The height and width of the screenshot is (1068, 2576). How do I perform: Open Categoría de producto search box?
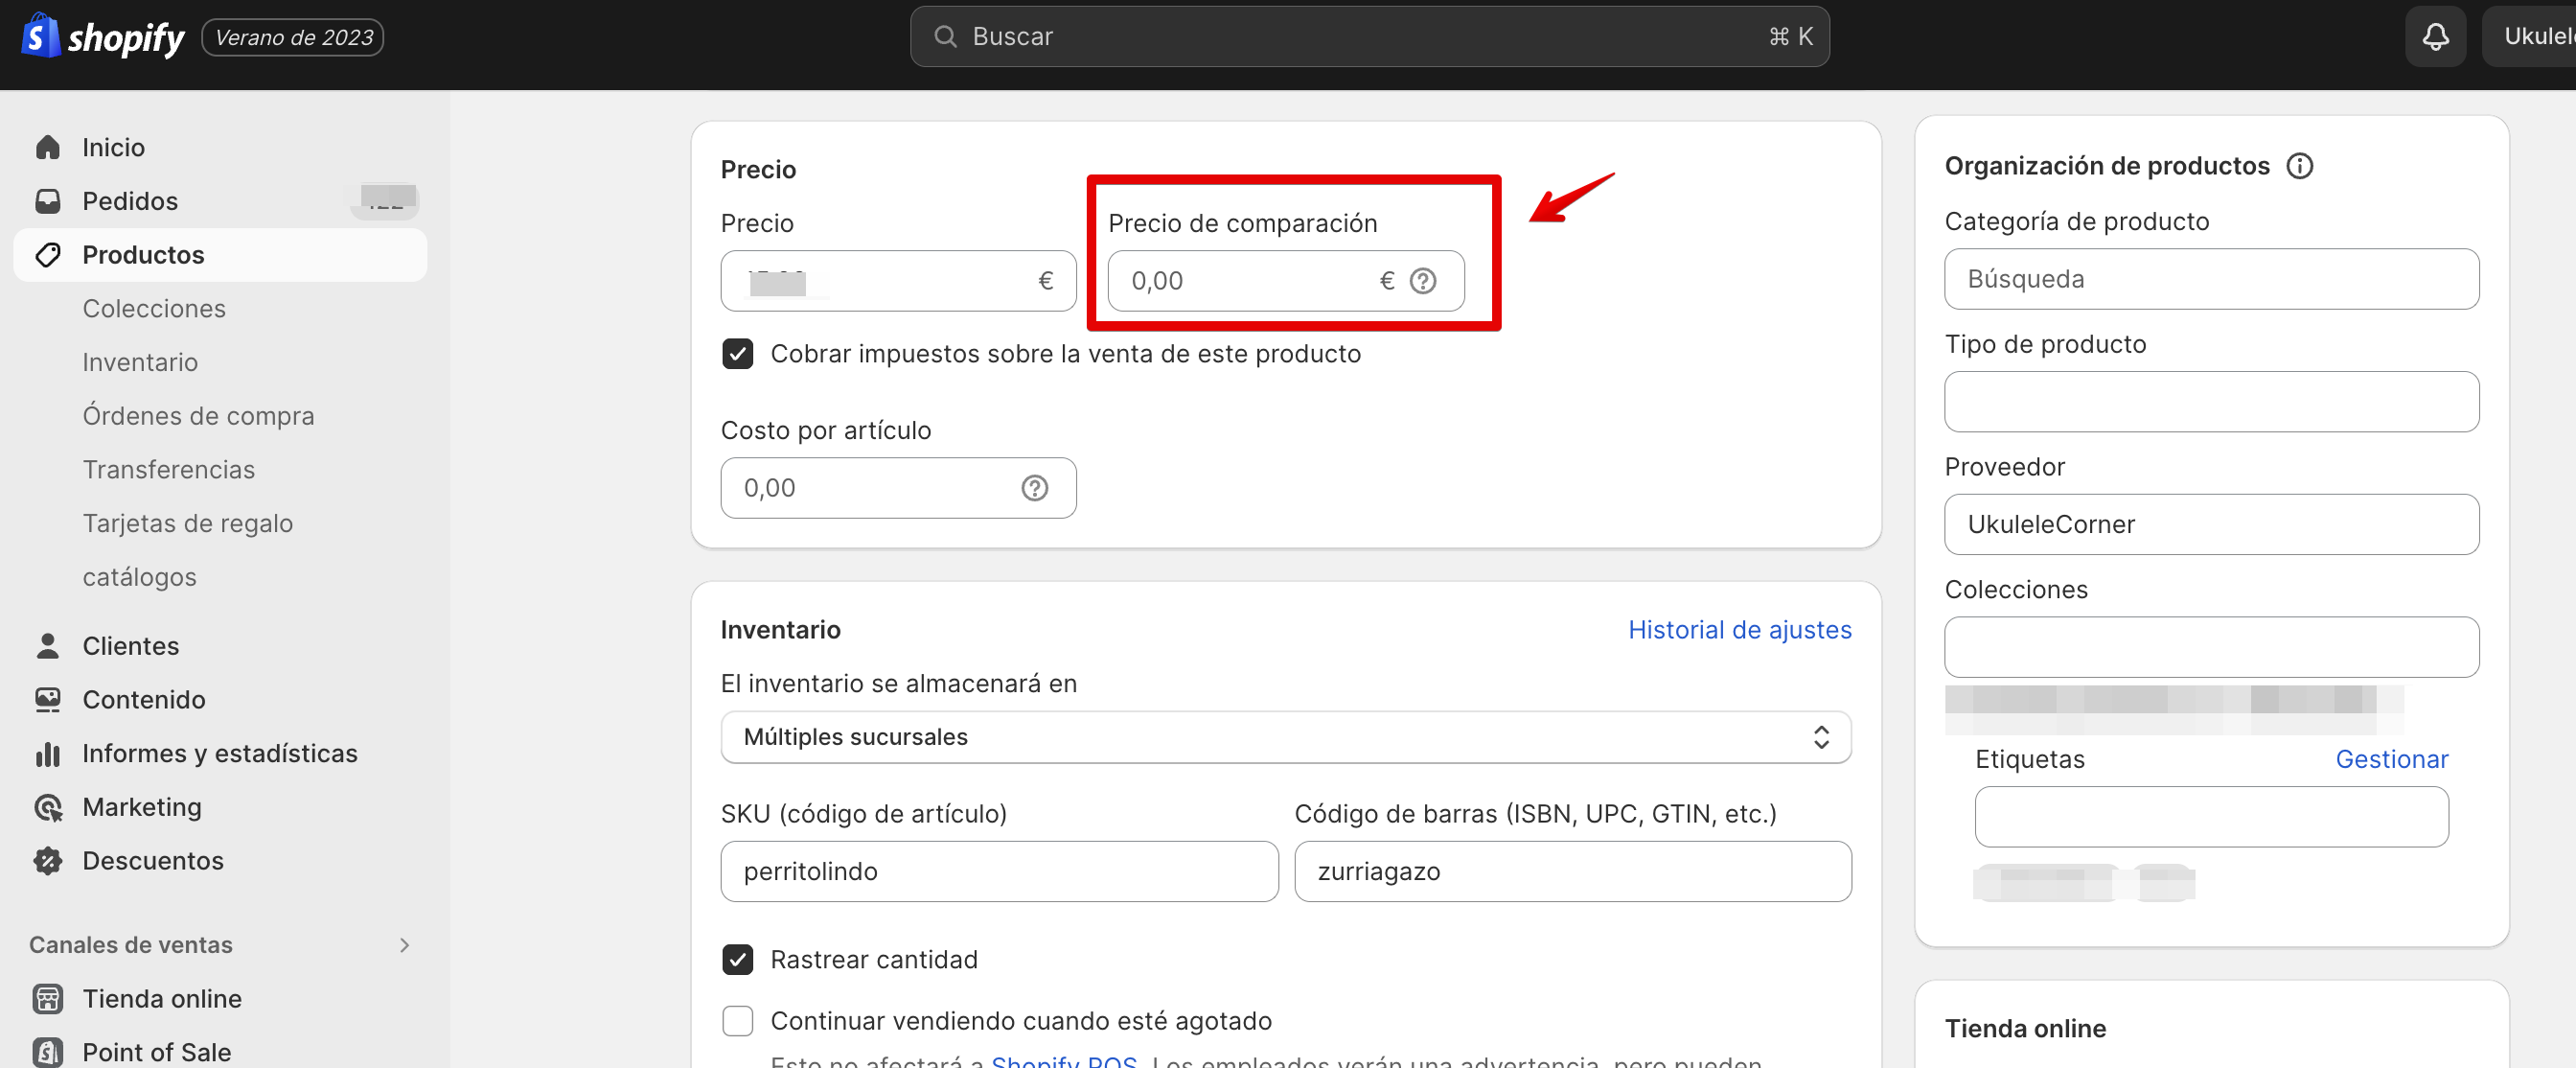2210,279
